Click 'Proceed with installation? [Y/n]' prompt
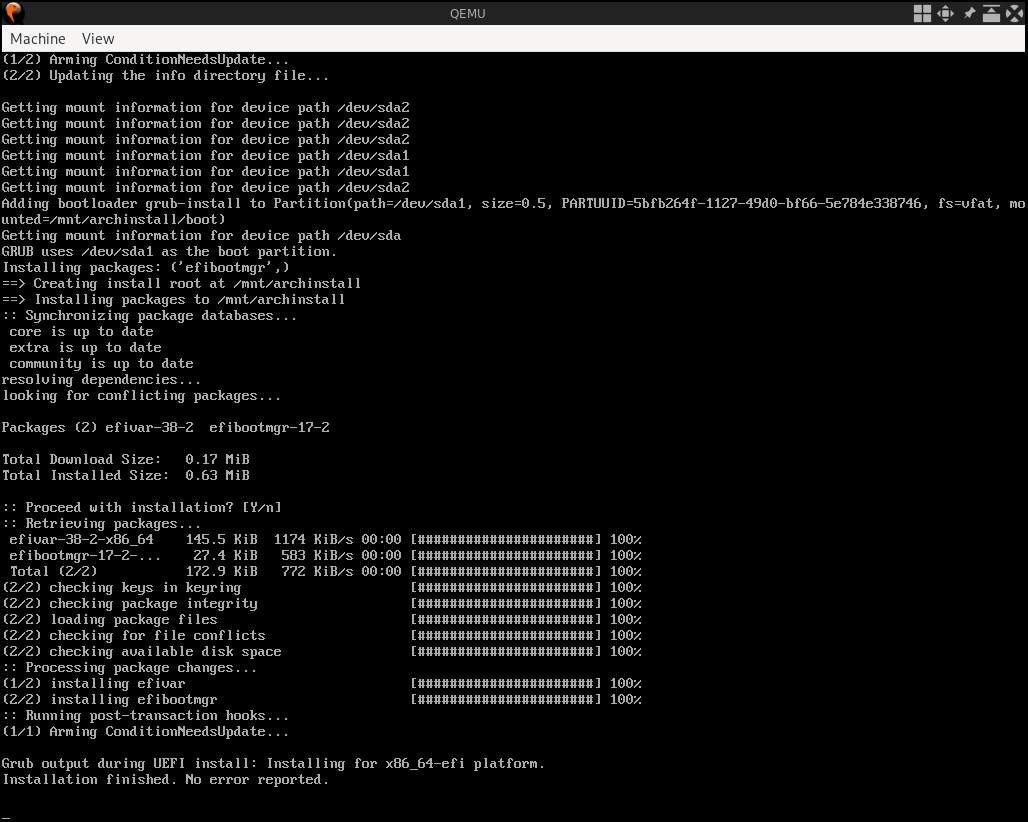The width and height of the screenshot is (1028, 822). tap(142, 507)
